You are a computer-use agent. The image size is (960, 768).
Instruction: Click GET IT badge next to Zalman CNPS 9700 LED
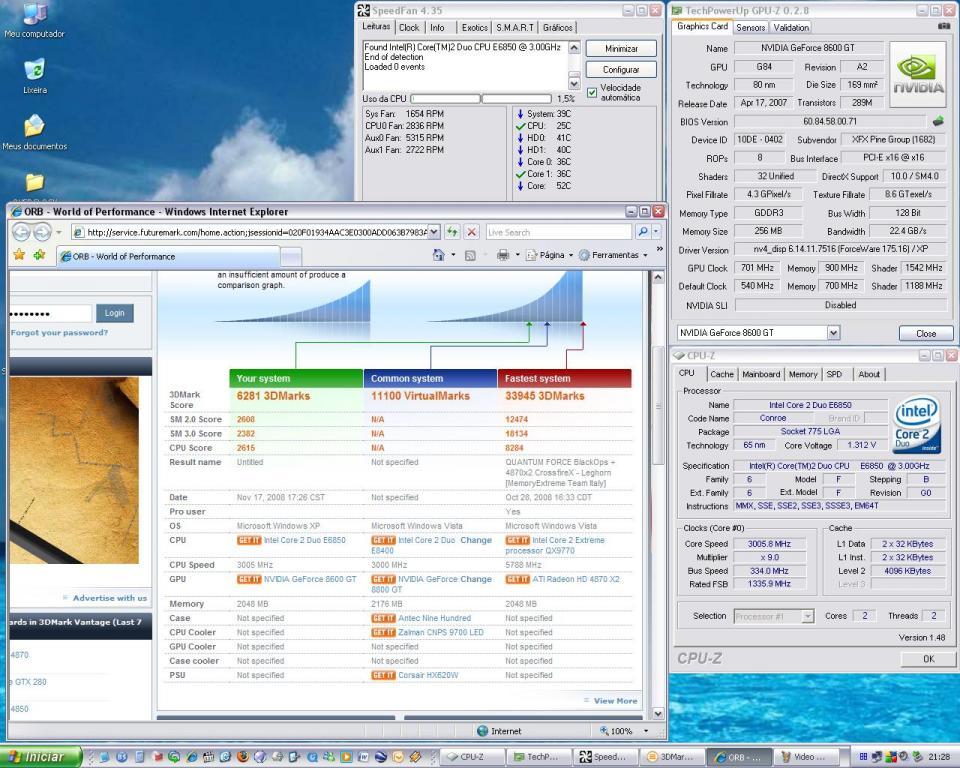[383, 632]
